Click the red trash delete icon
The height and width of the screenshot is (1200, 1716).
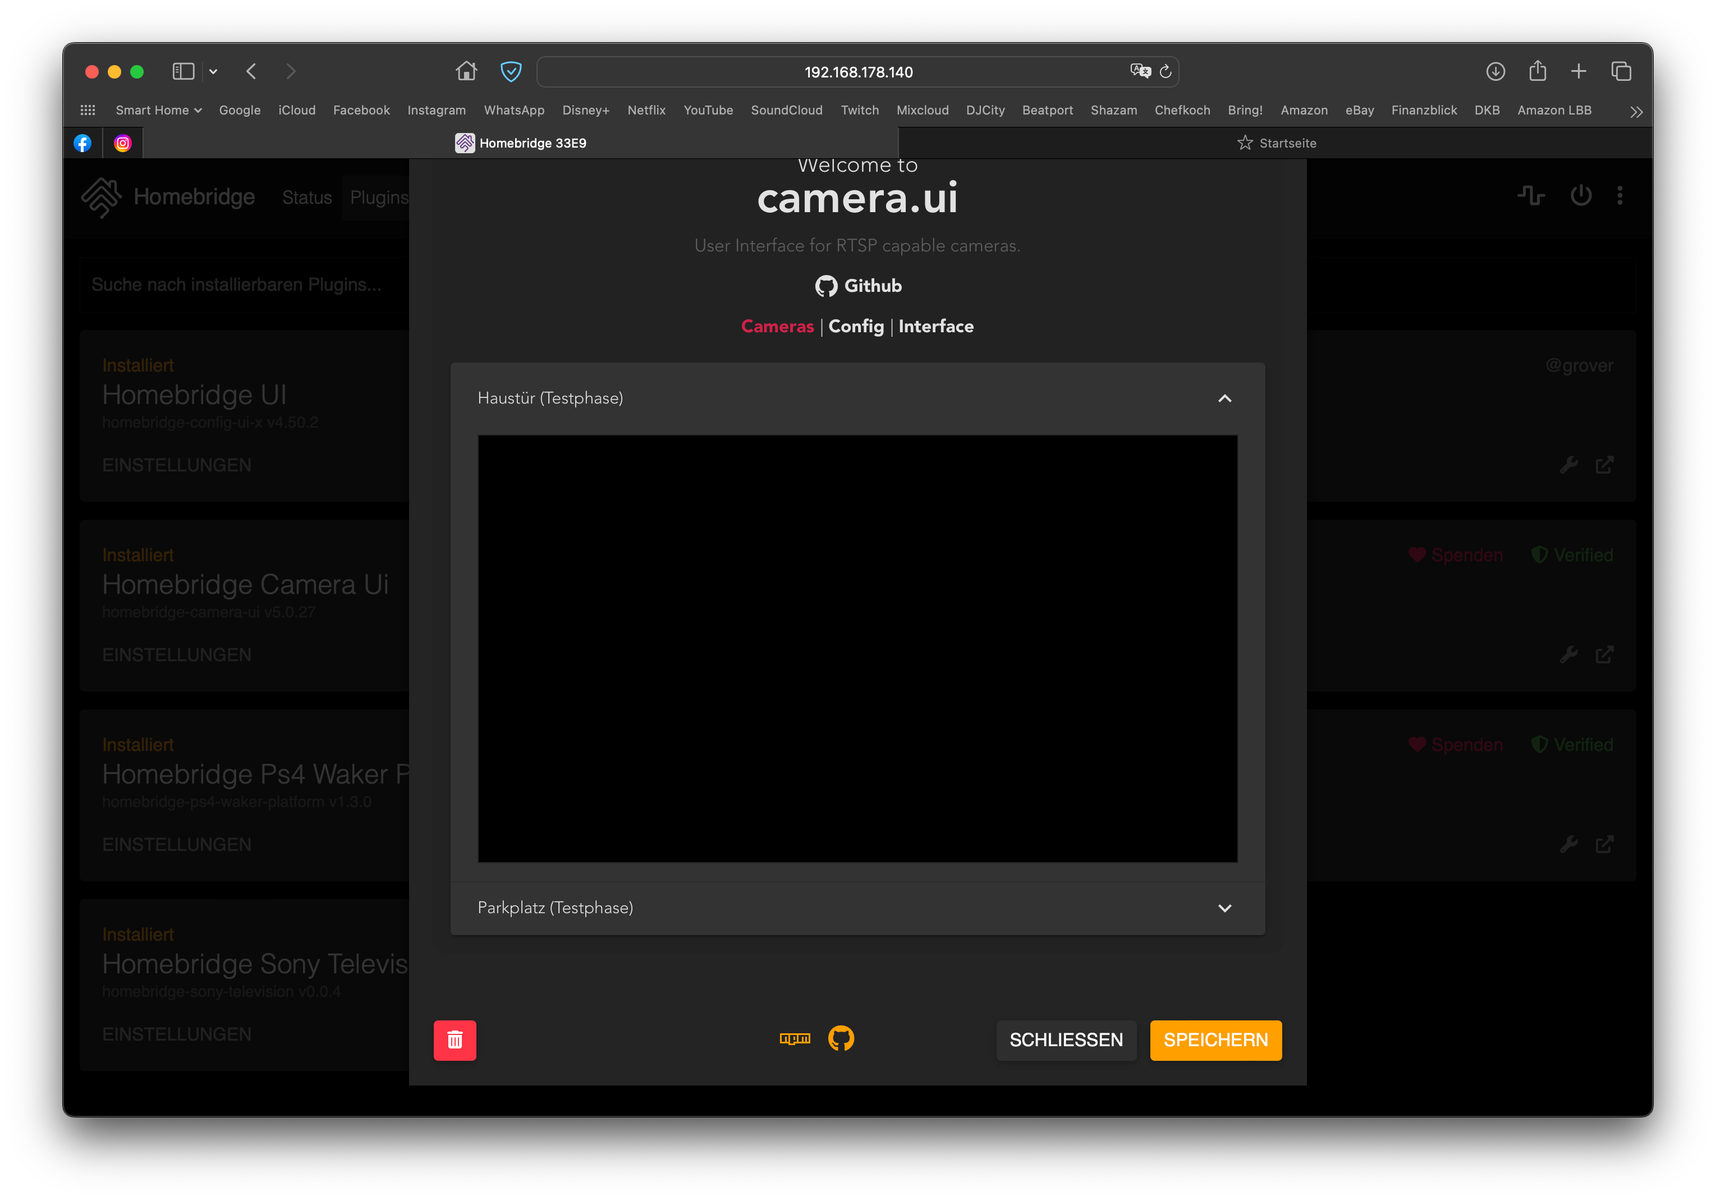(x=455, y=1040)
